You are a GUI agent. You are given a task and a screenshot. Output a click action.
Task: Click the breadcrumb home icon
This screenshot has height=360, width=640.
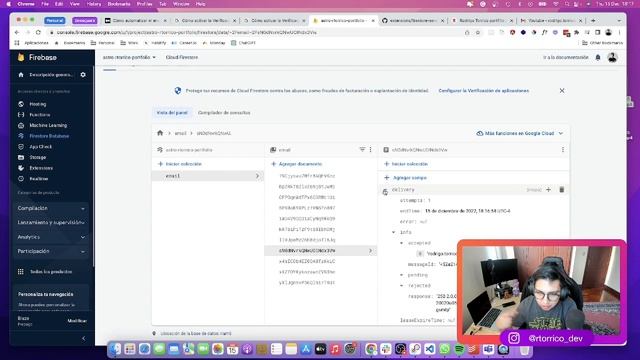click(x=160, y=133)
